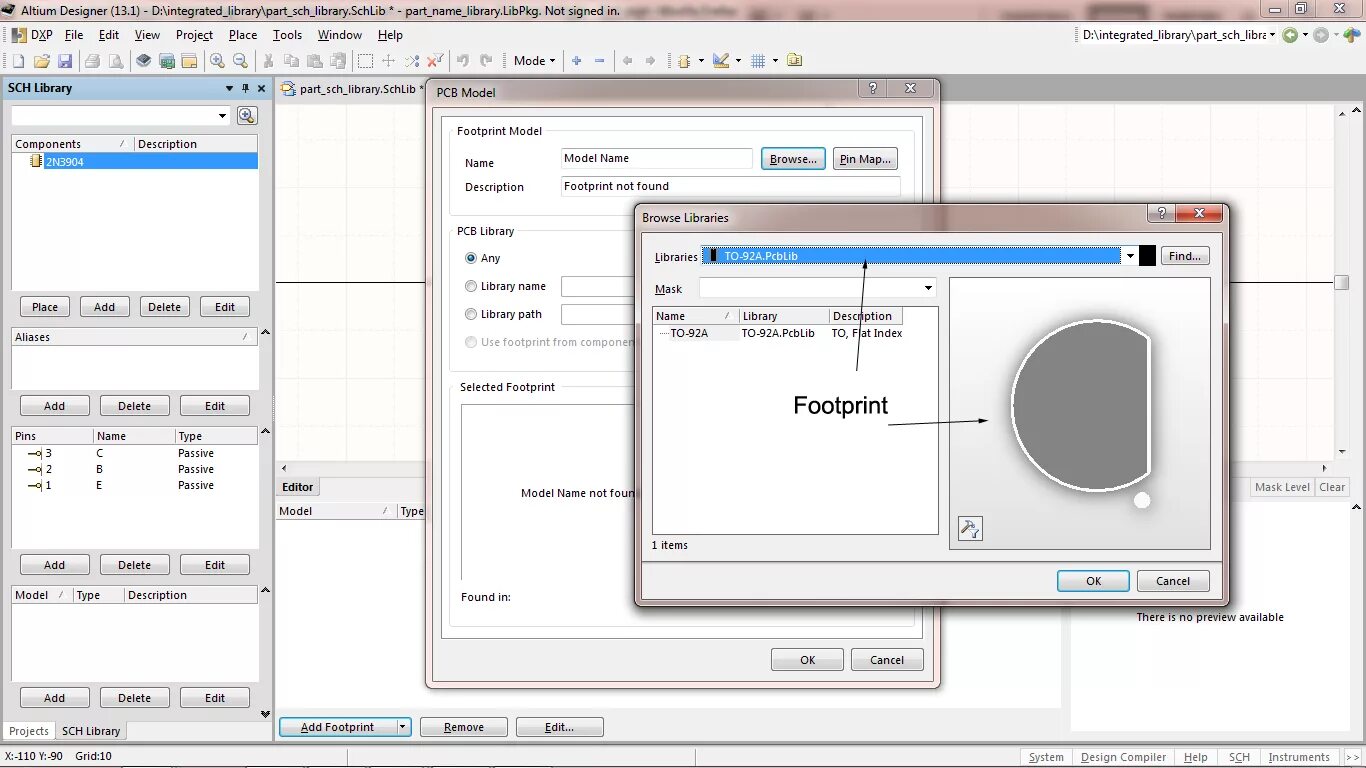Screen dimensions: 1366x768
Task: Open the SCH Library filter dropdown
Action: pos(222,116)
